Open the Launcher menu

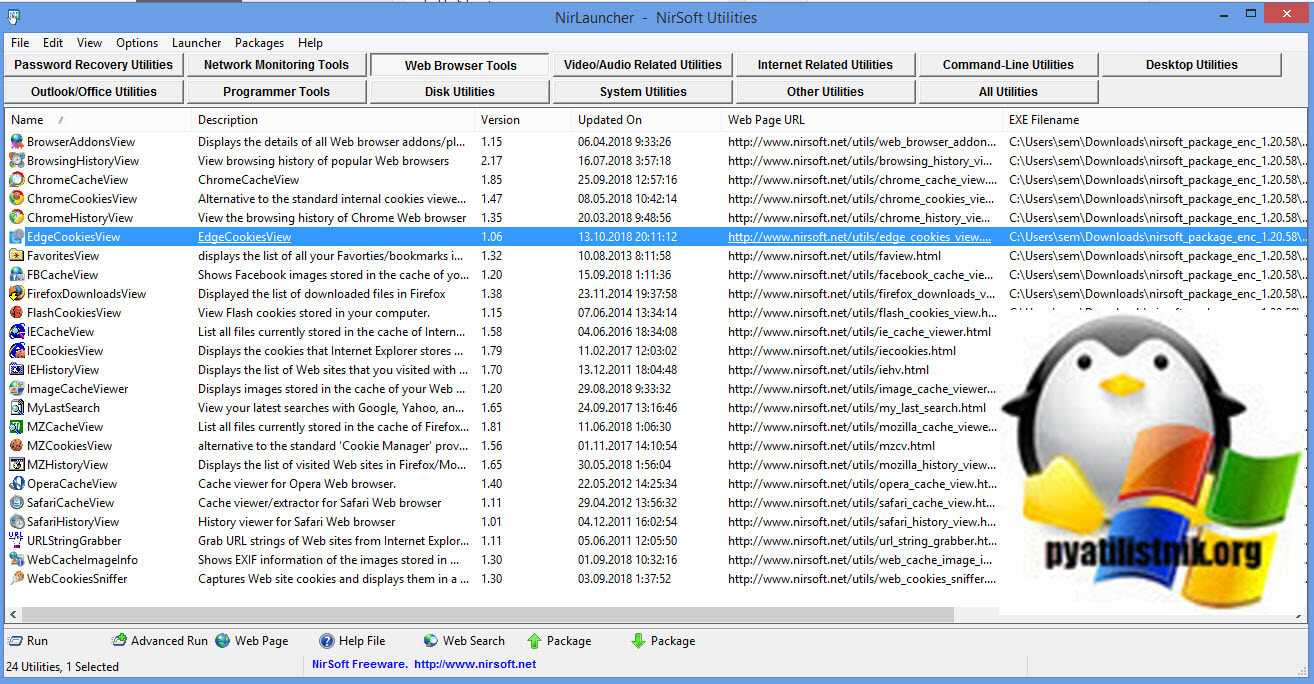pos(196,43)
